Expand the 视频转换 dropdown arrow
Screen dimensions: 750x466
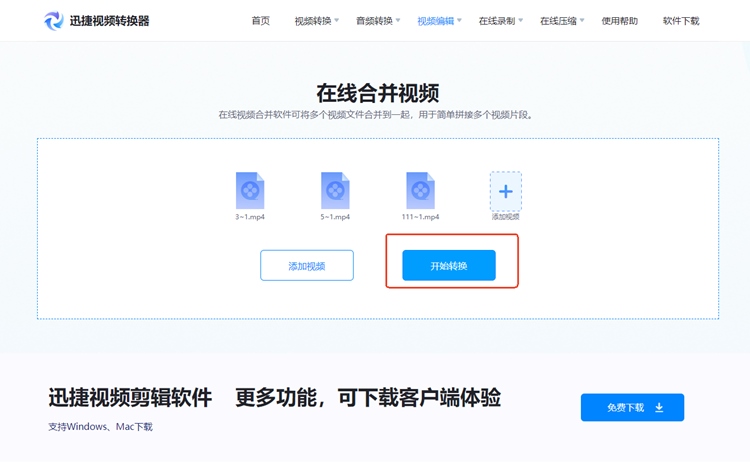pyautogui.click(x=337, y=20)
